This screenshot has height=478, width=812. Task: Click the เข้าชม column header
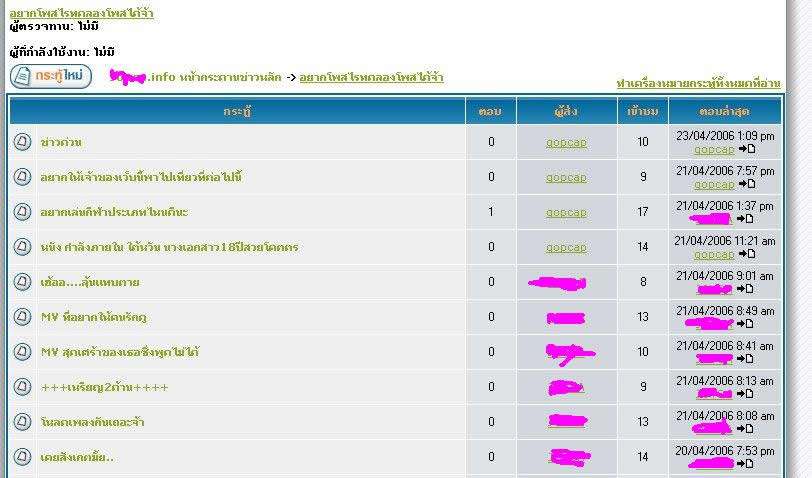point(642,111)
